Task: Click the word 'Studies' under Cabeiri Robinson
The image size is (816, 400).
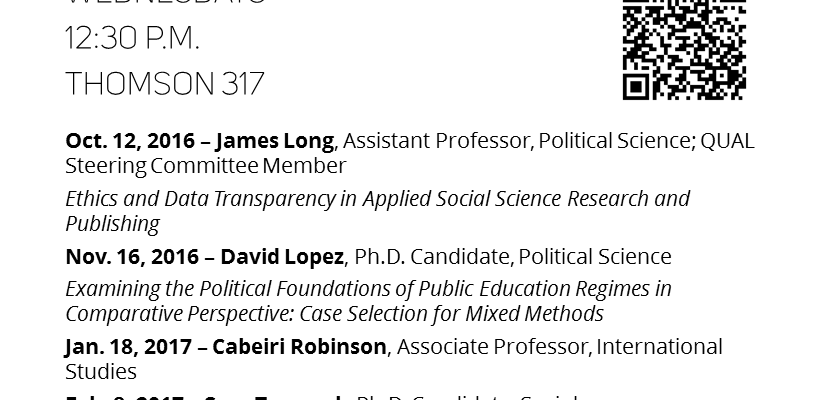Action: [101, 372]
